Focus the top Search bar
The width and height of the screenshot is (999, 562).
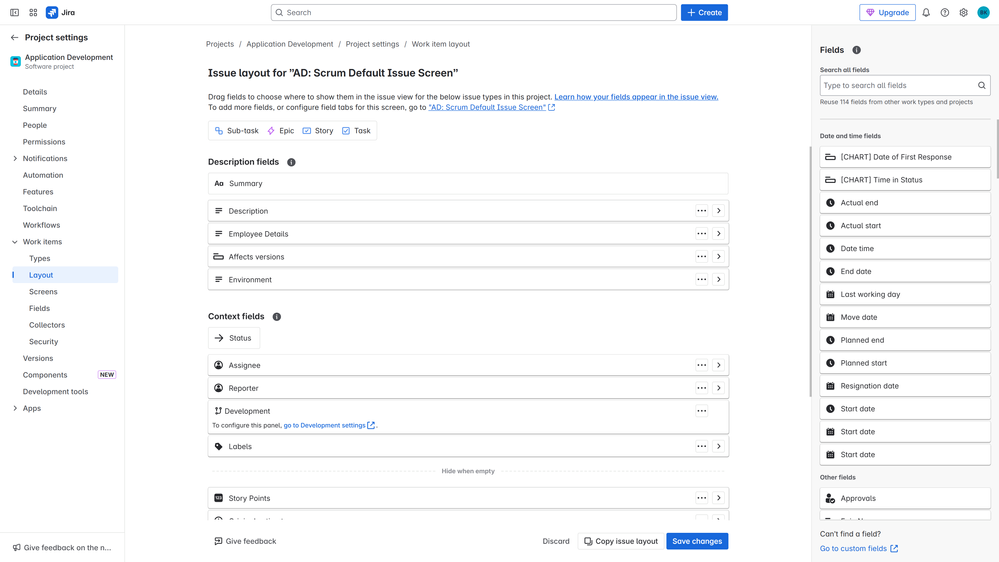(473, 12)
